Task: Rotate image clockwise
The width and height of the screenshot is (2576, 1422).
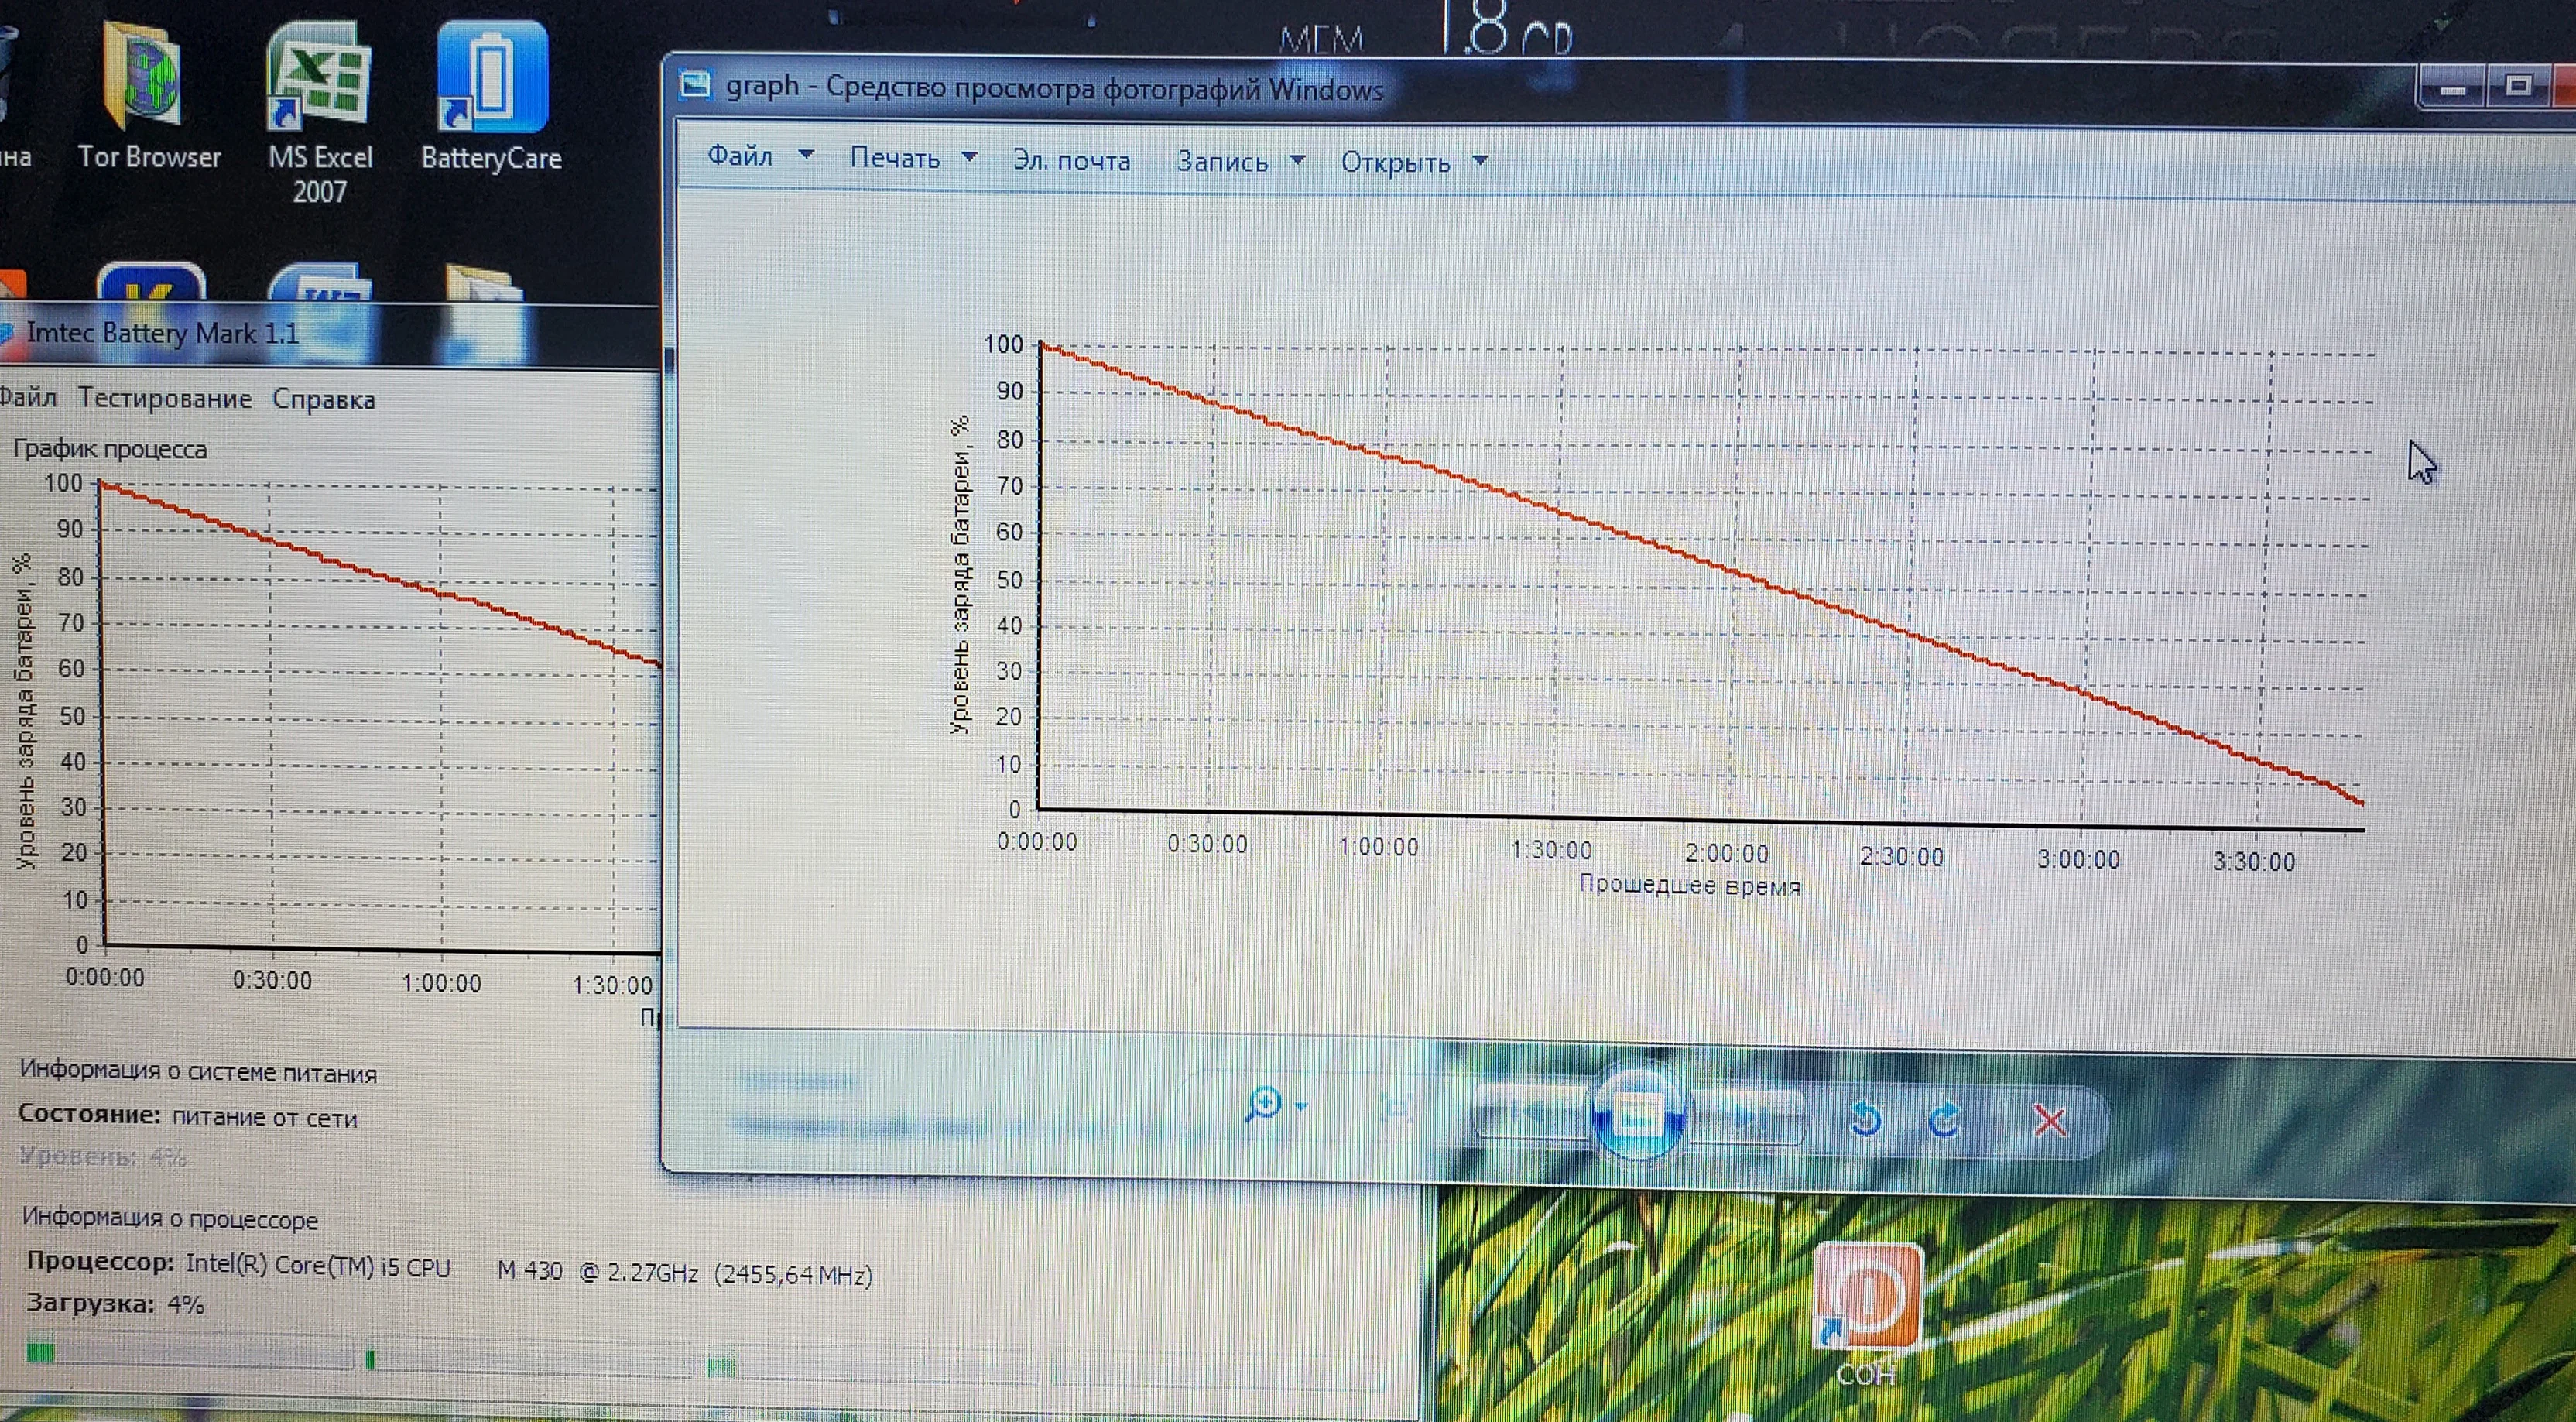Action: (x=1944, y=1120)
